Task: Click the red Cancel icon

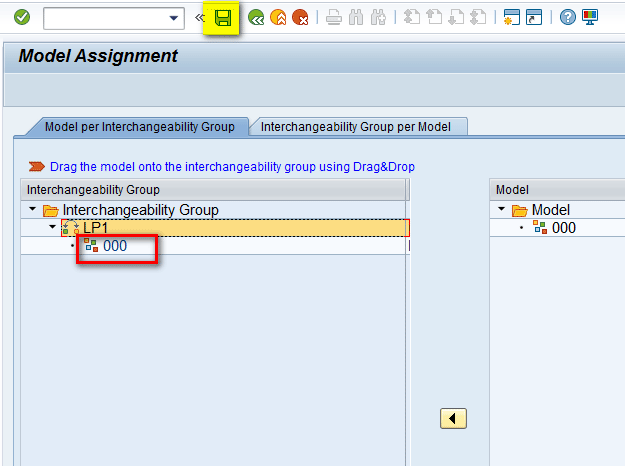Action: [x=300, y=18]
